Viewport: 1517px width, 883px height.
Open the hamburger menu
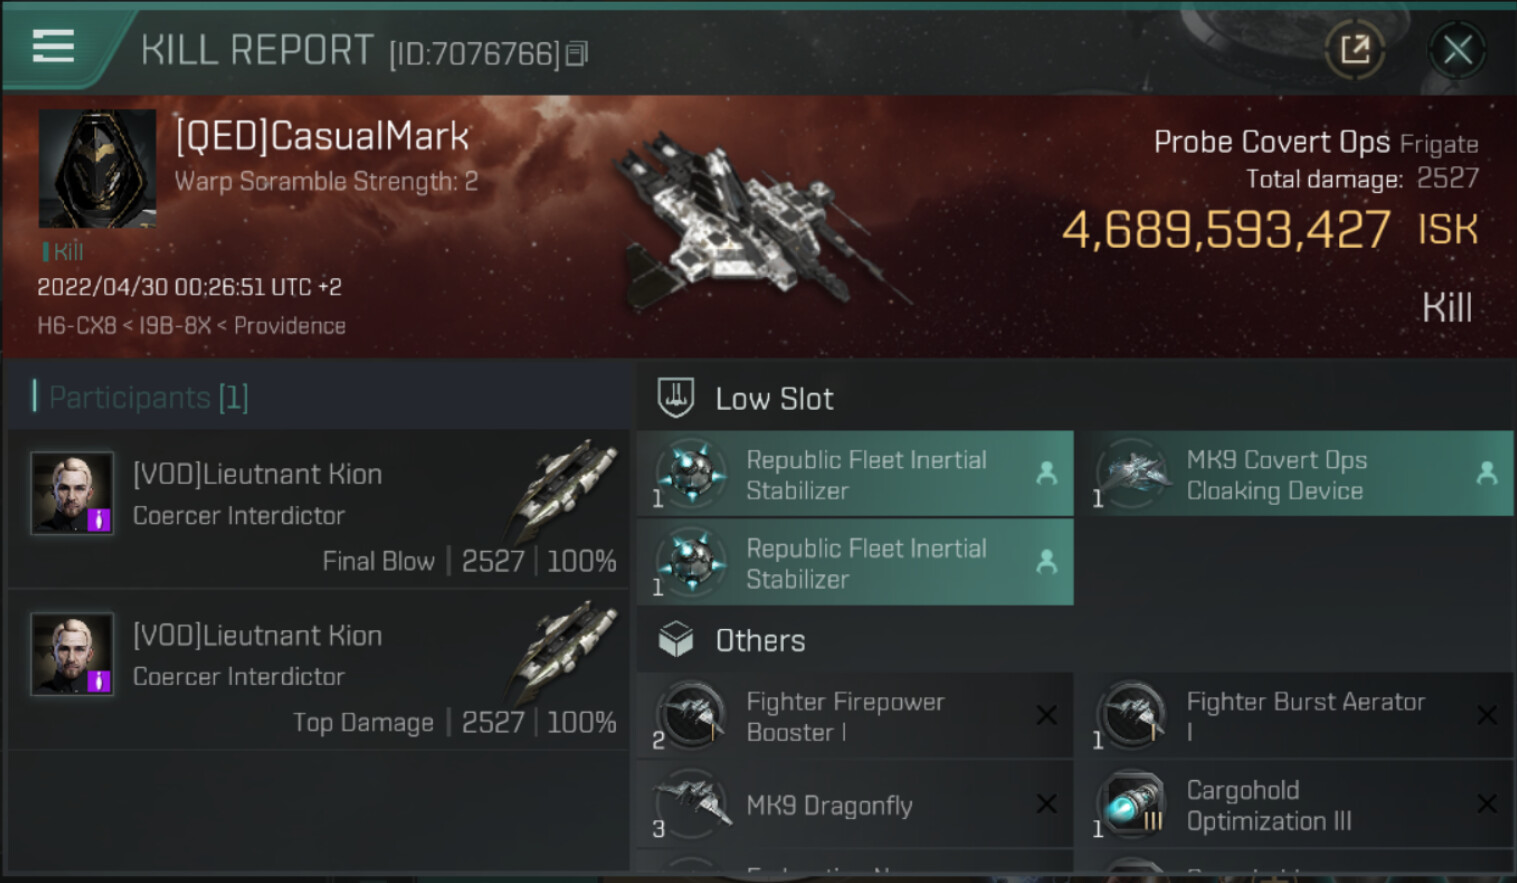pyautogui.click(x=53, y=46)
